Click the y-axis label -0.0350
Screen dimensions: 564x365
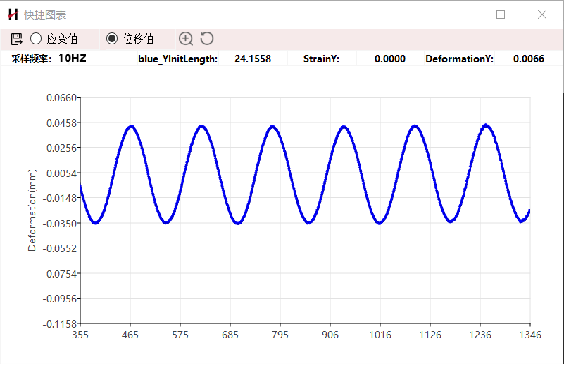[x=60, y=224]
